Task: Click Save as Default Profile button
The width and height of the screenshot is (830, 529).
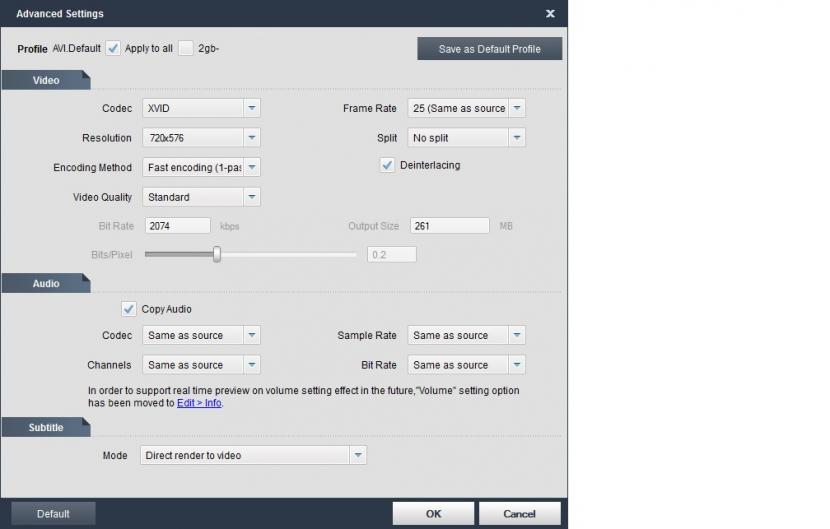Action: pos(490,49)
